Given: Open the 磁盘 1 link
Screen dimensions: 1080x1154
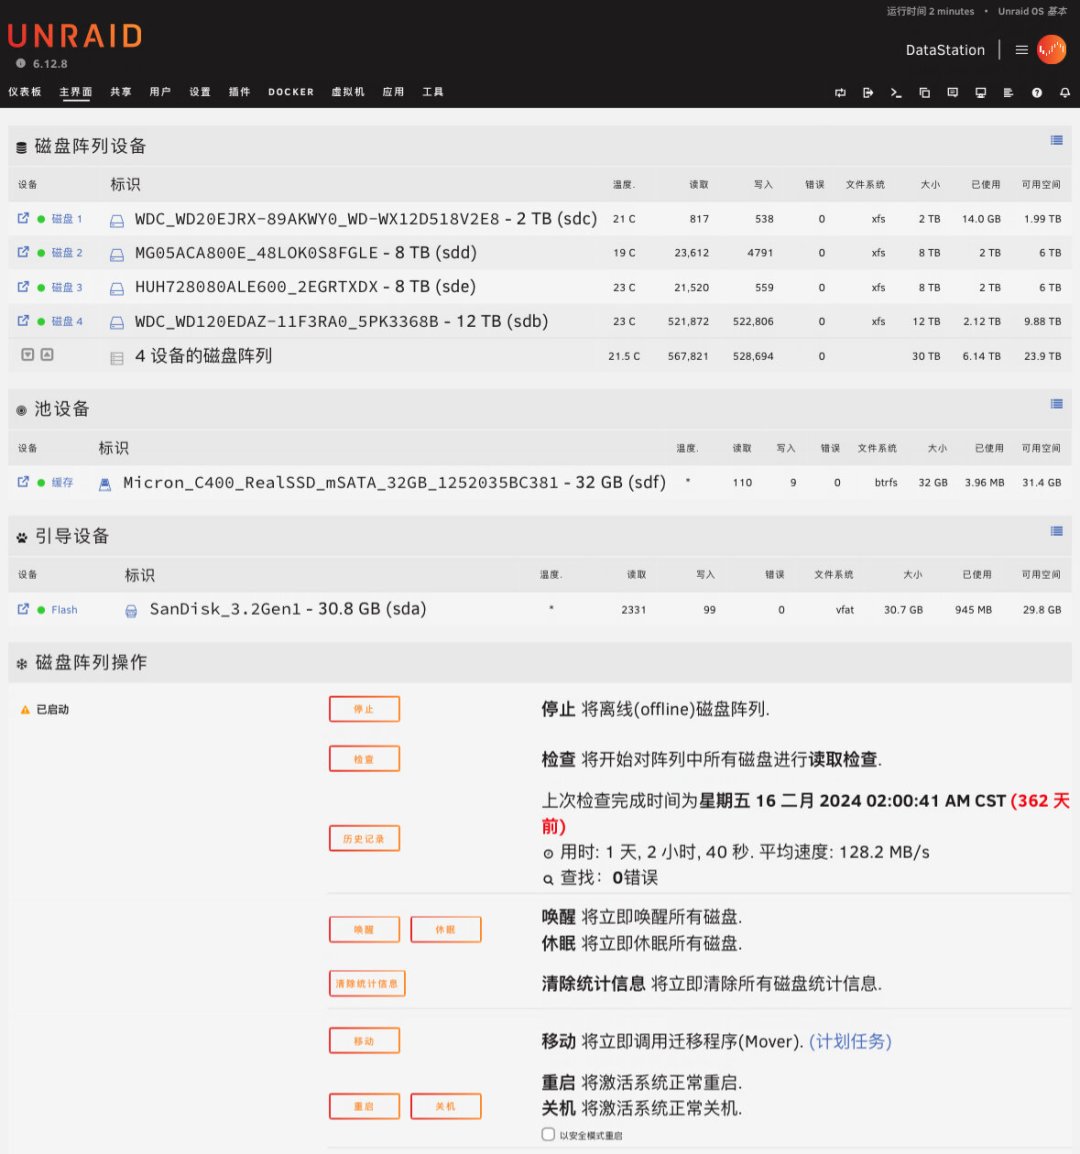Looking at the screenshot, I should tap(67, 219).
